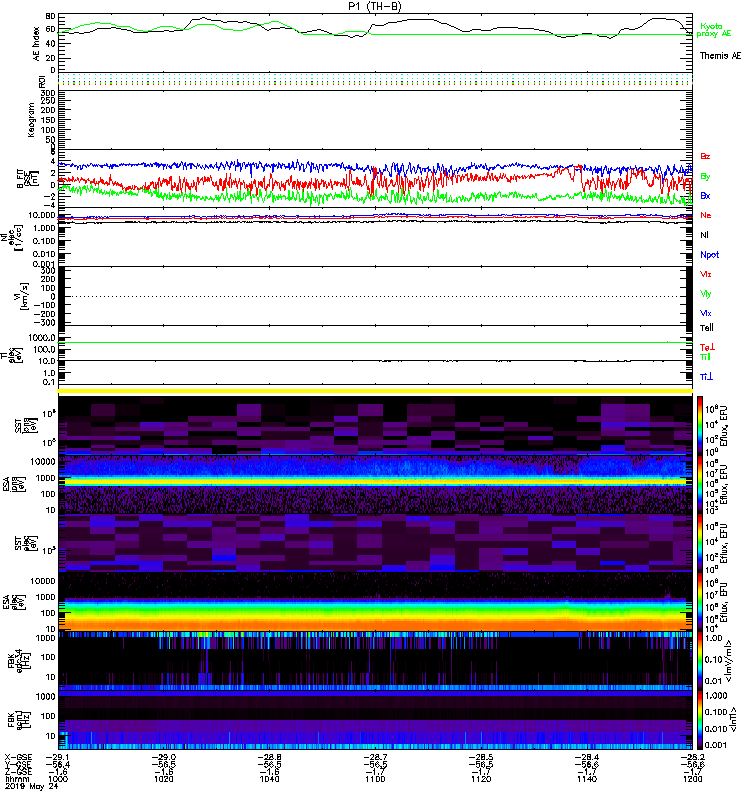Select X-GSE value -29.1

pyautogui.click(x=58, y=757)
